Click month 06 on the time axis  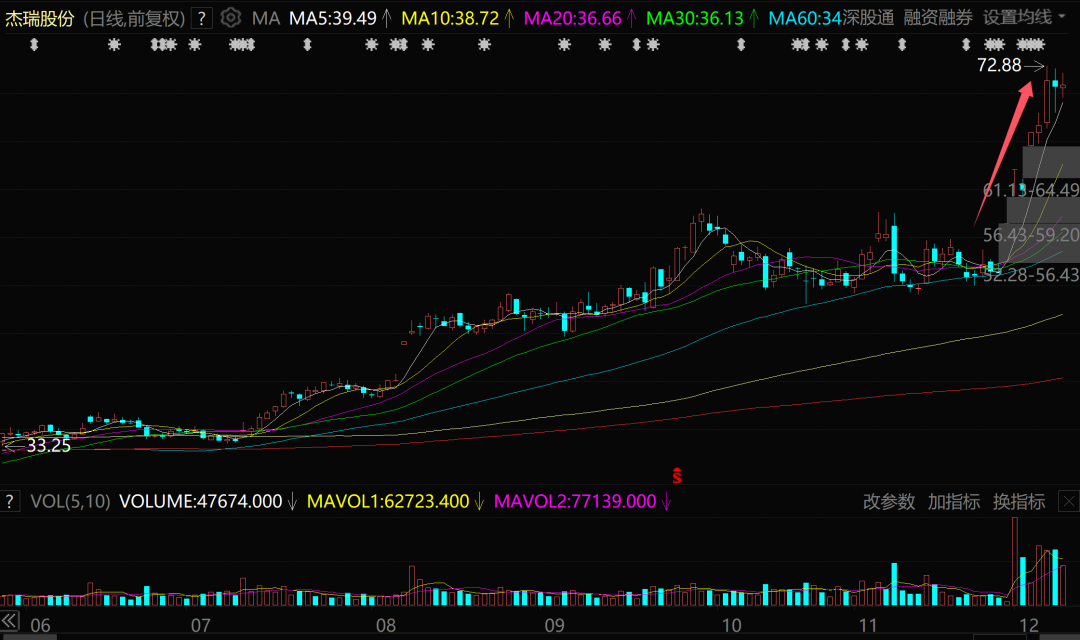tap(41, 626)
